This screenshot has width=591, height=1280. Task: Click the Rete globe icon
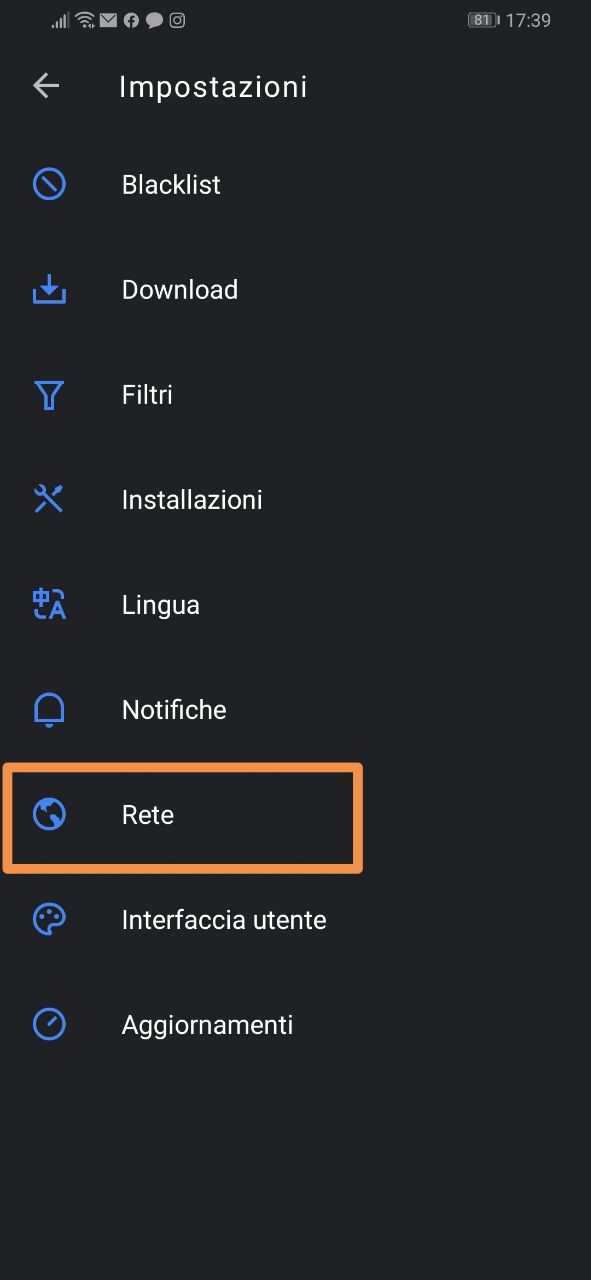[x=48, y=814]
